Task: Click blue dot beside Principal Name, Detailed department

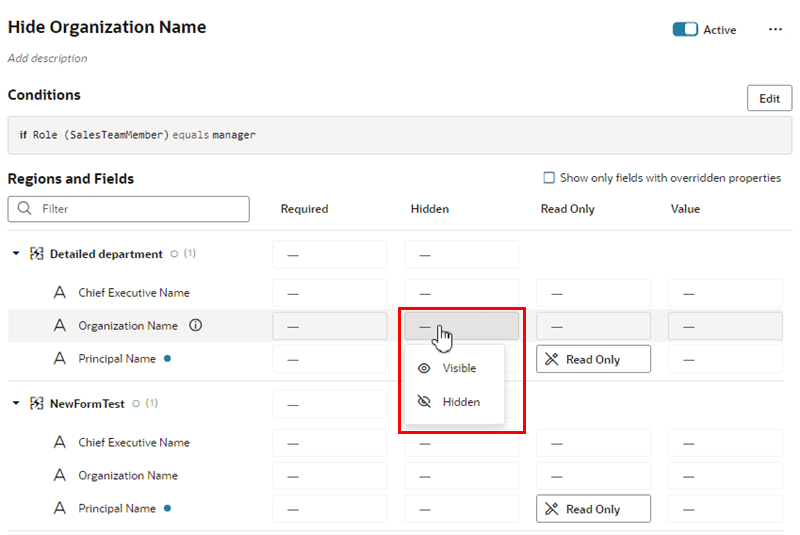Action: (167, 359)
